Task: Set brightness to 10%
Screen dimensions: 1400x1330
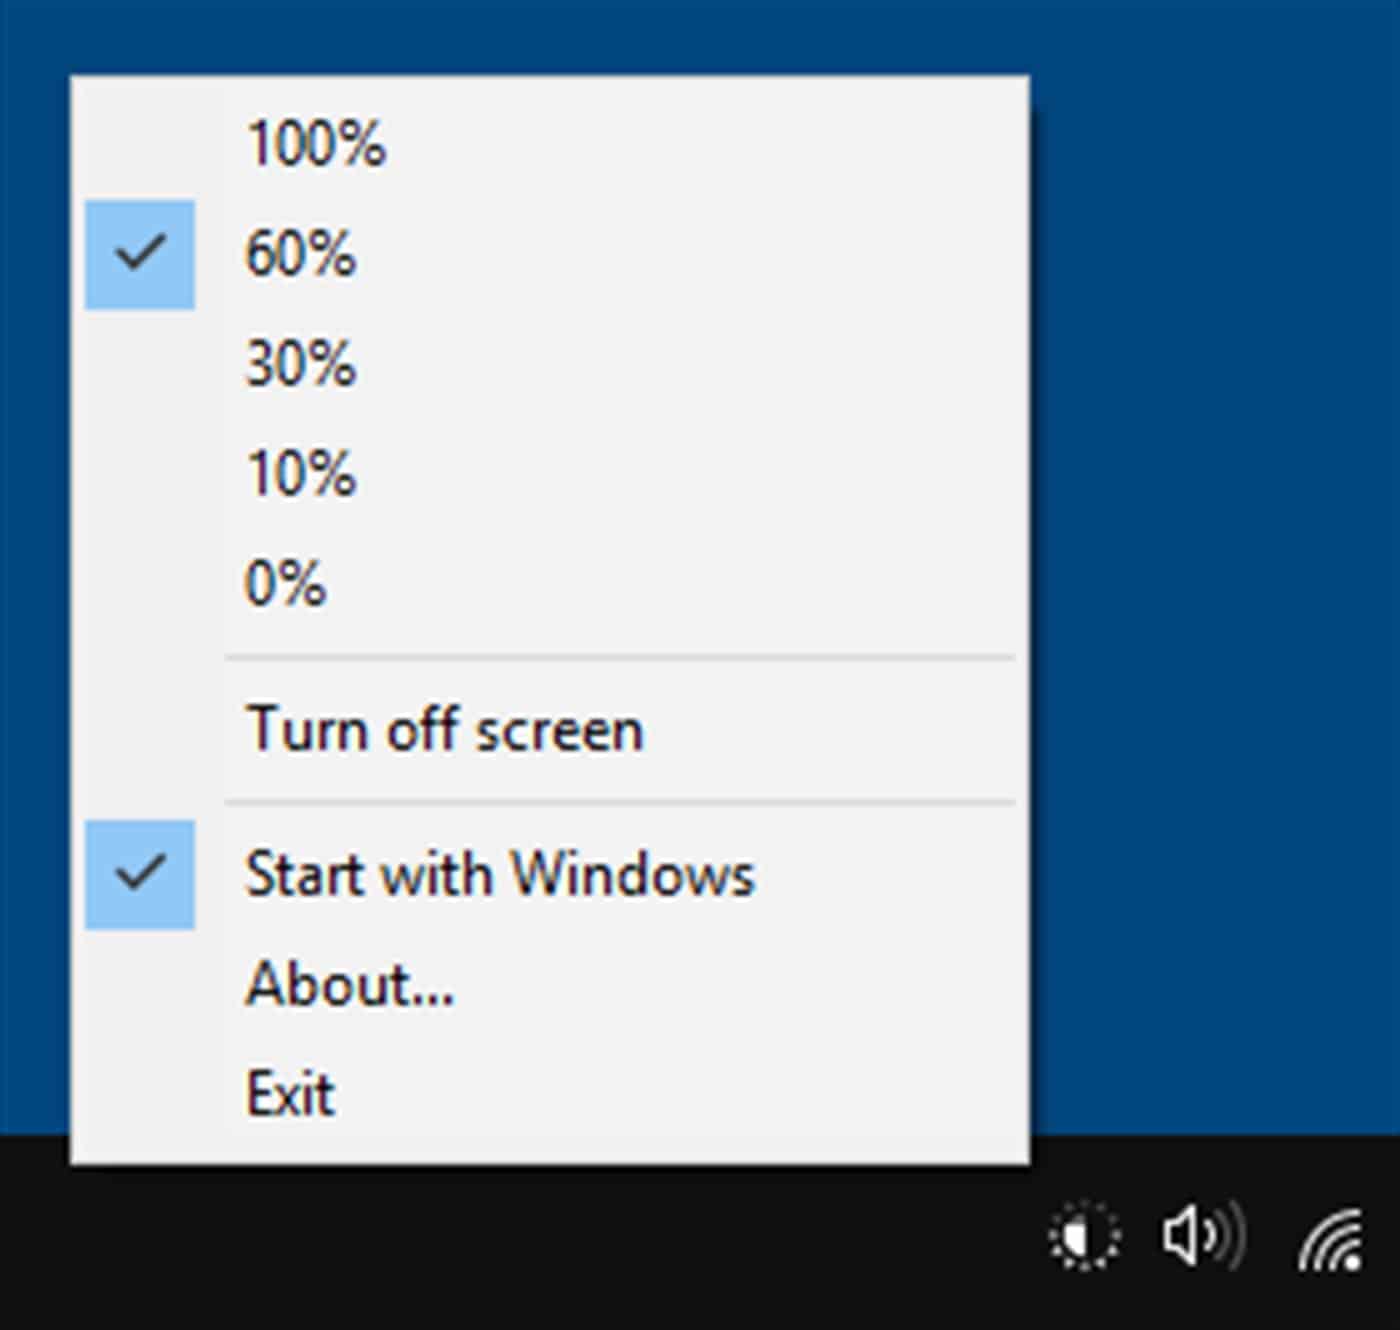Action: 300,473
